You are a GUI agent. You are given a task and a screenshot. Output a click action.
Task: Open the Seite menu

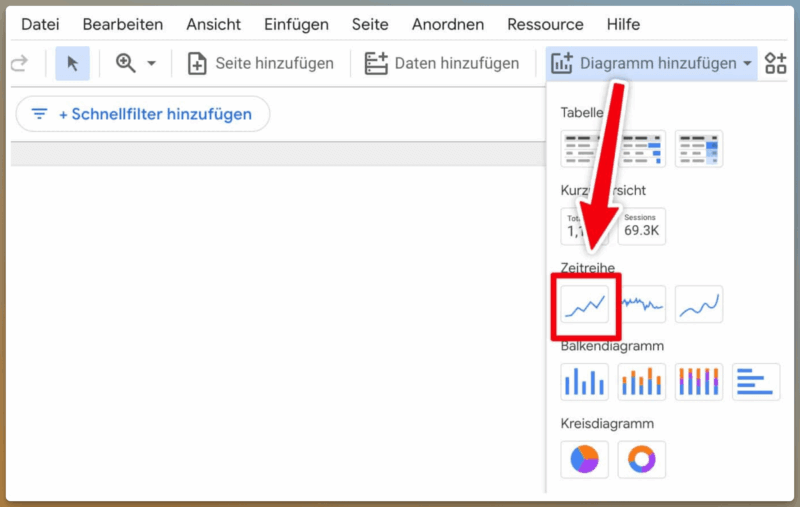pyautogui.click(x=370, y=24)
